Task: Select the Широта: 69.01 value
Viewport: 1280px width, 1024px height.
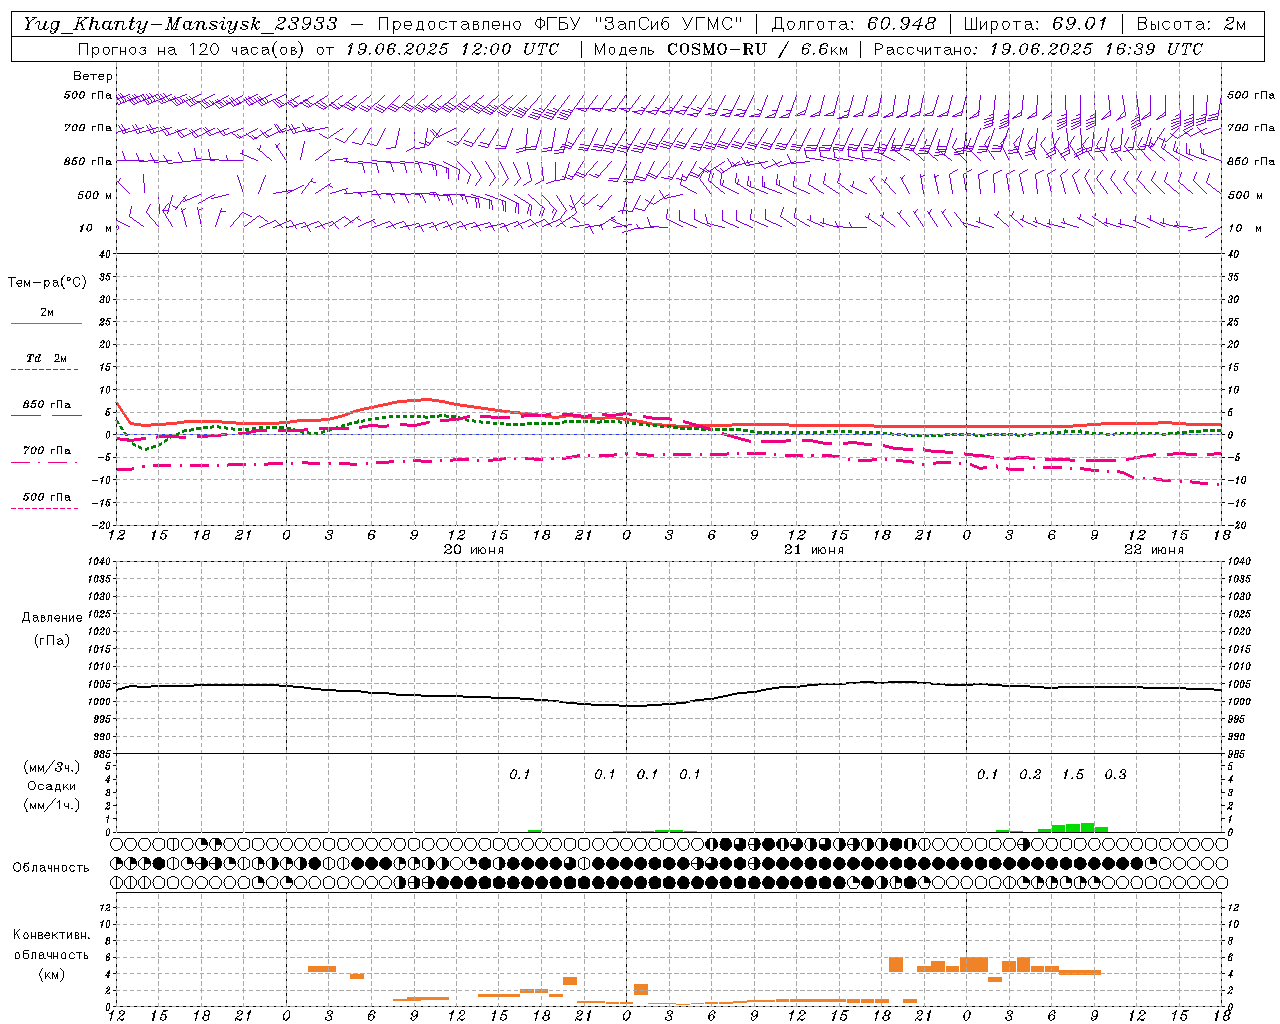Action: (x=1037, y=24)
